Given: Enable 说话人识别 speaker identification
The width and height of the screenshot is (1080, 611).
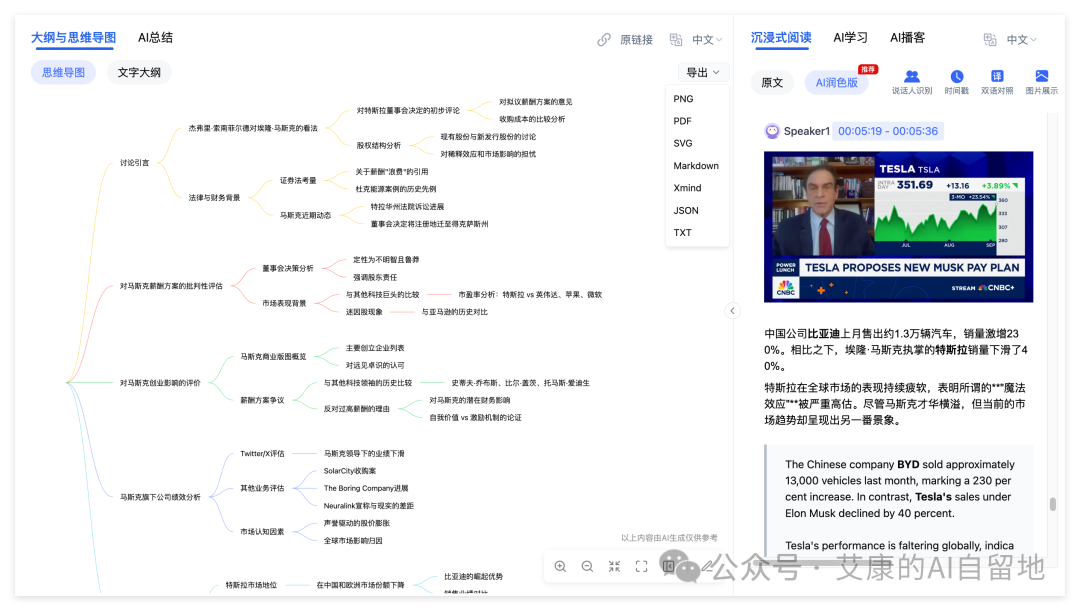Looking at the screenshot, I should [912, 82].
